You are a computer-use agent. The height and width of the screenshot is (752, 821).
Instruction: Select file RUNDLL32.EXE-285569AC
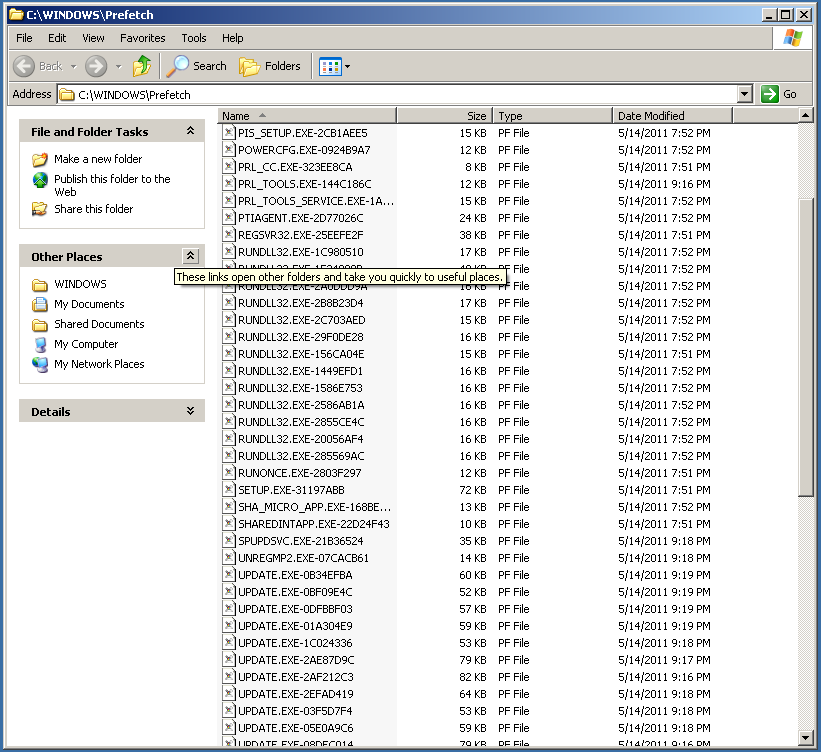(x=301, y=456)
